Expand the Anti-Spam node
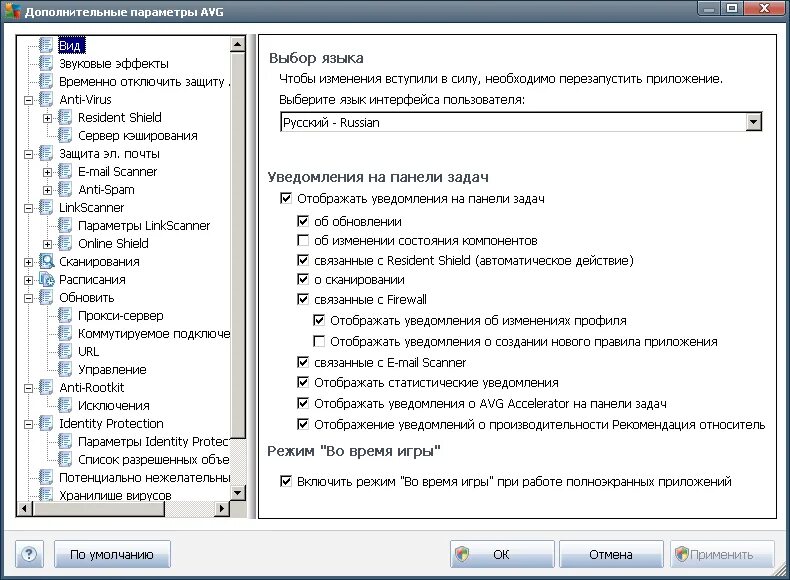 (47, 190)
